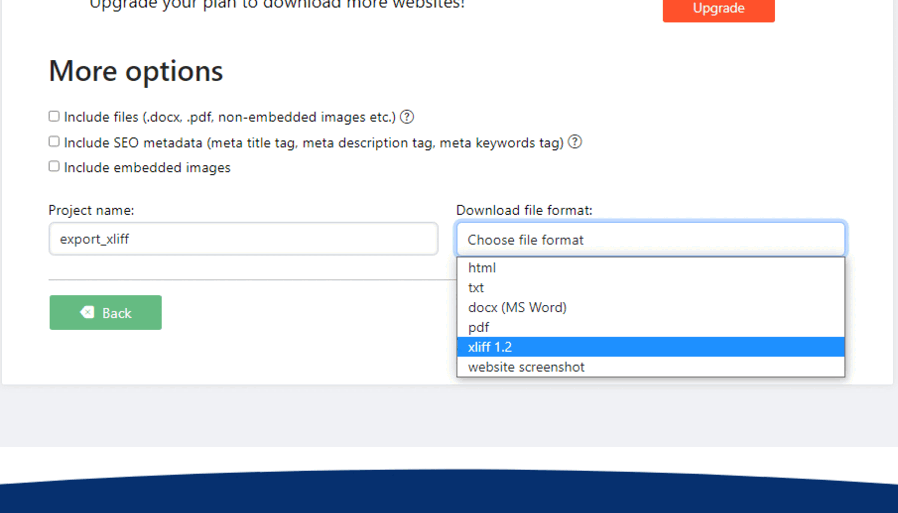Image resolution: width=898 pixels, height=513 pixels.
Task: Select the website screenshot option
Action: 526,367
